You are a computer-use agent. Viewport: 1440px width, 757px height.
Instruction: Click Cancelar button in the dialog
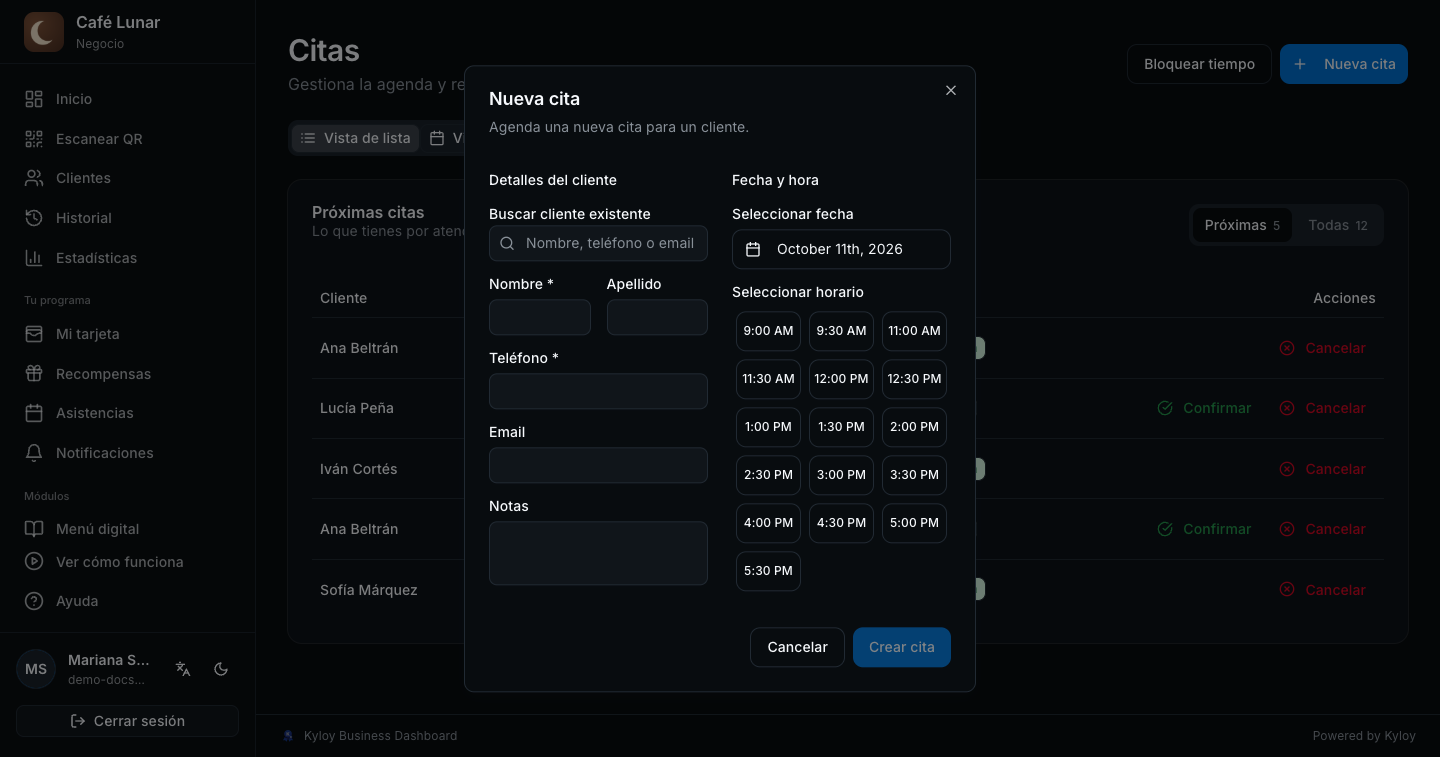pos(797,647)
